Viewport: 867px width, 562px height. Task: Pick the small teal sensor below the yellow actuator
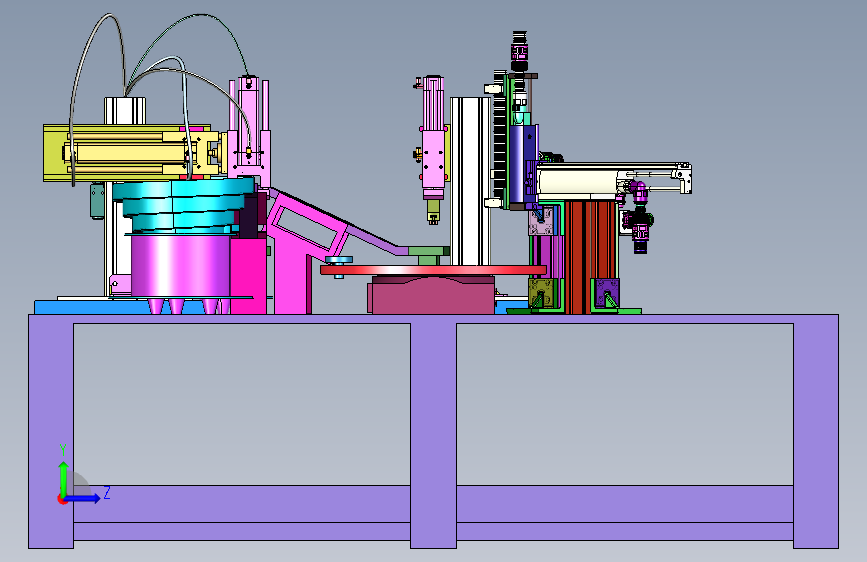(x=97, y=201)
